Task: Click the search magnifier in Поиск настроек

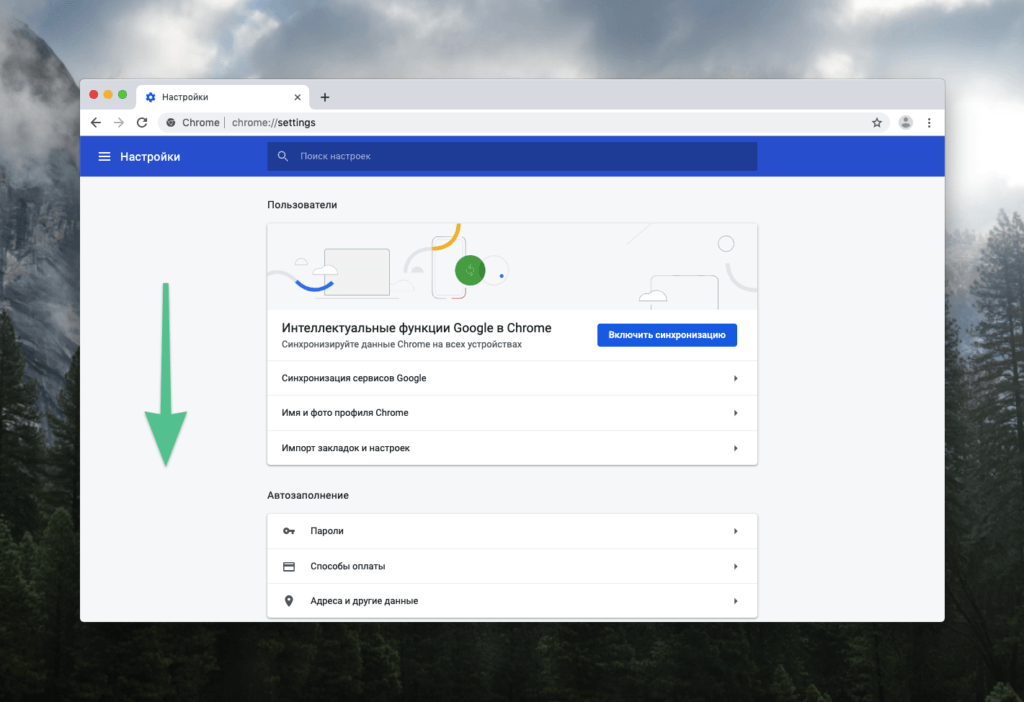Action: coord(283,156)
